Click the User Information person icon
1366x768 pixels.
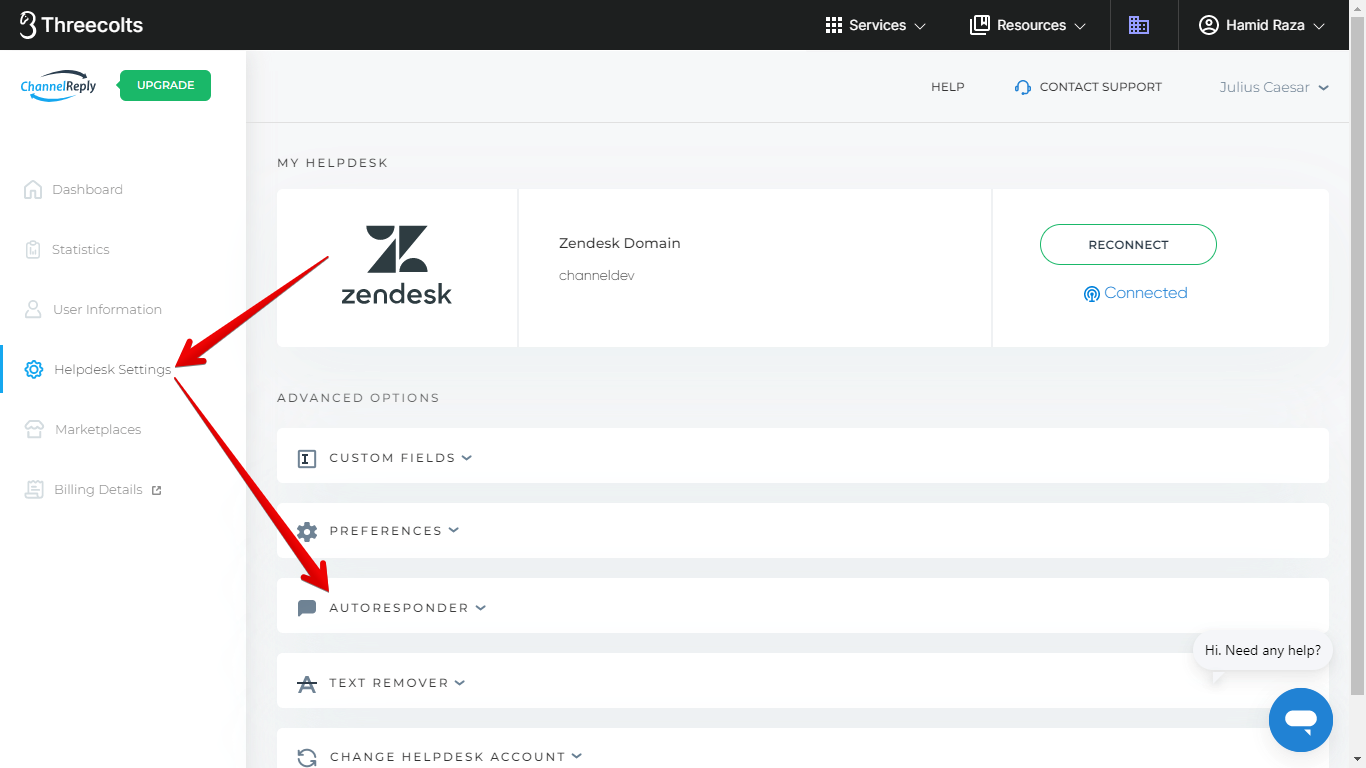click(x=33, y=309)
